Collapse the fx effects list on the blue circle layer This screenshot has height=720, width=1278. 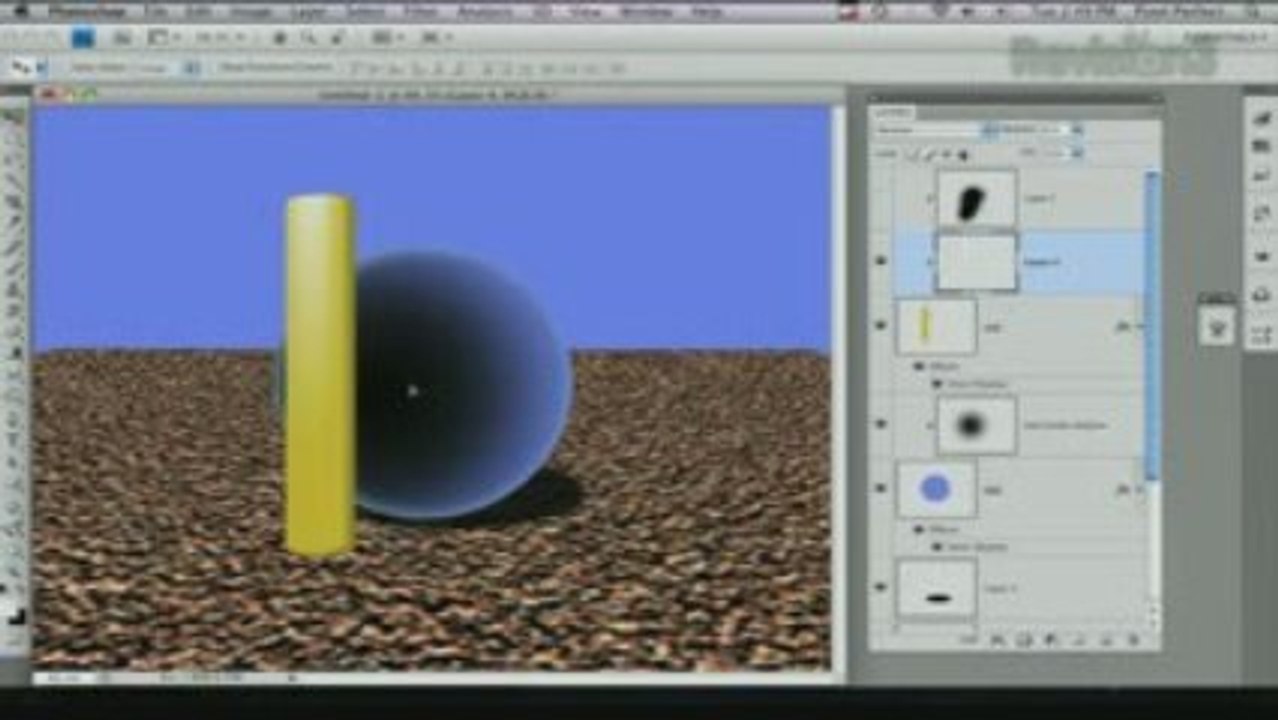point(1138,489)
